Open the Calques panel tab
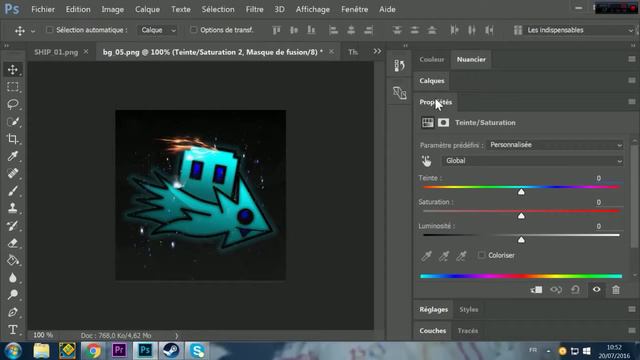The image size is (640, 360). pyautogui.click(x=432, y=81)
